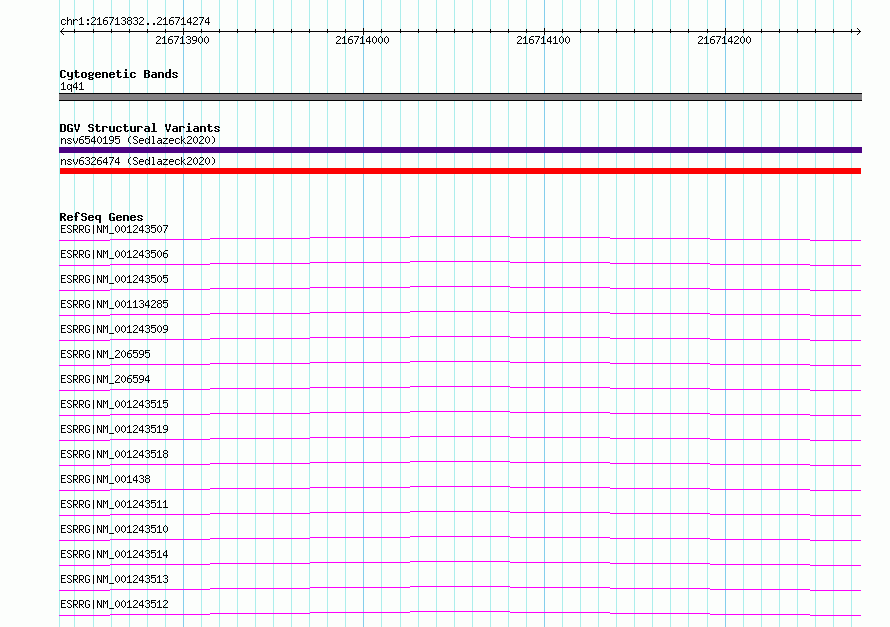Select transcript ESRRG|NM_001243505

coord(114,279)
